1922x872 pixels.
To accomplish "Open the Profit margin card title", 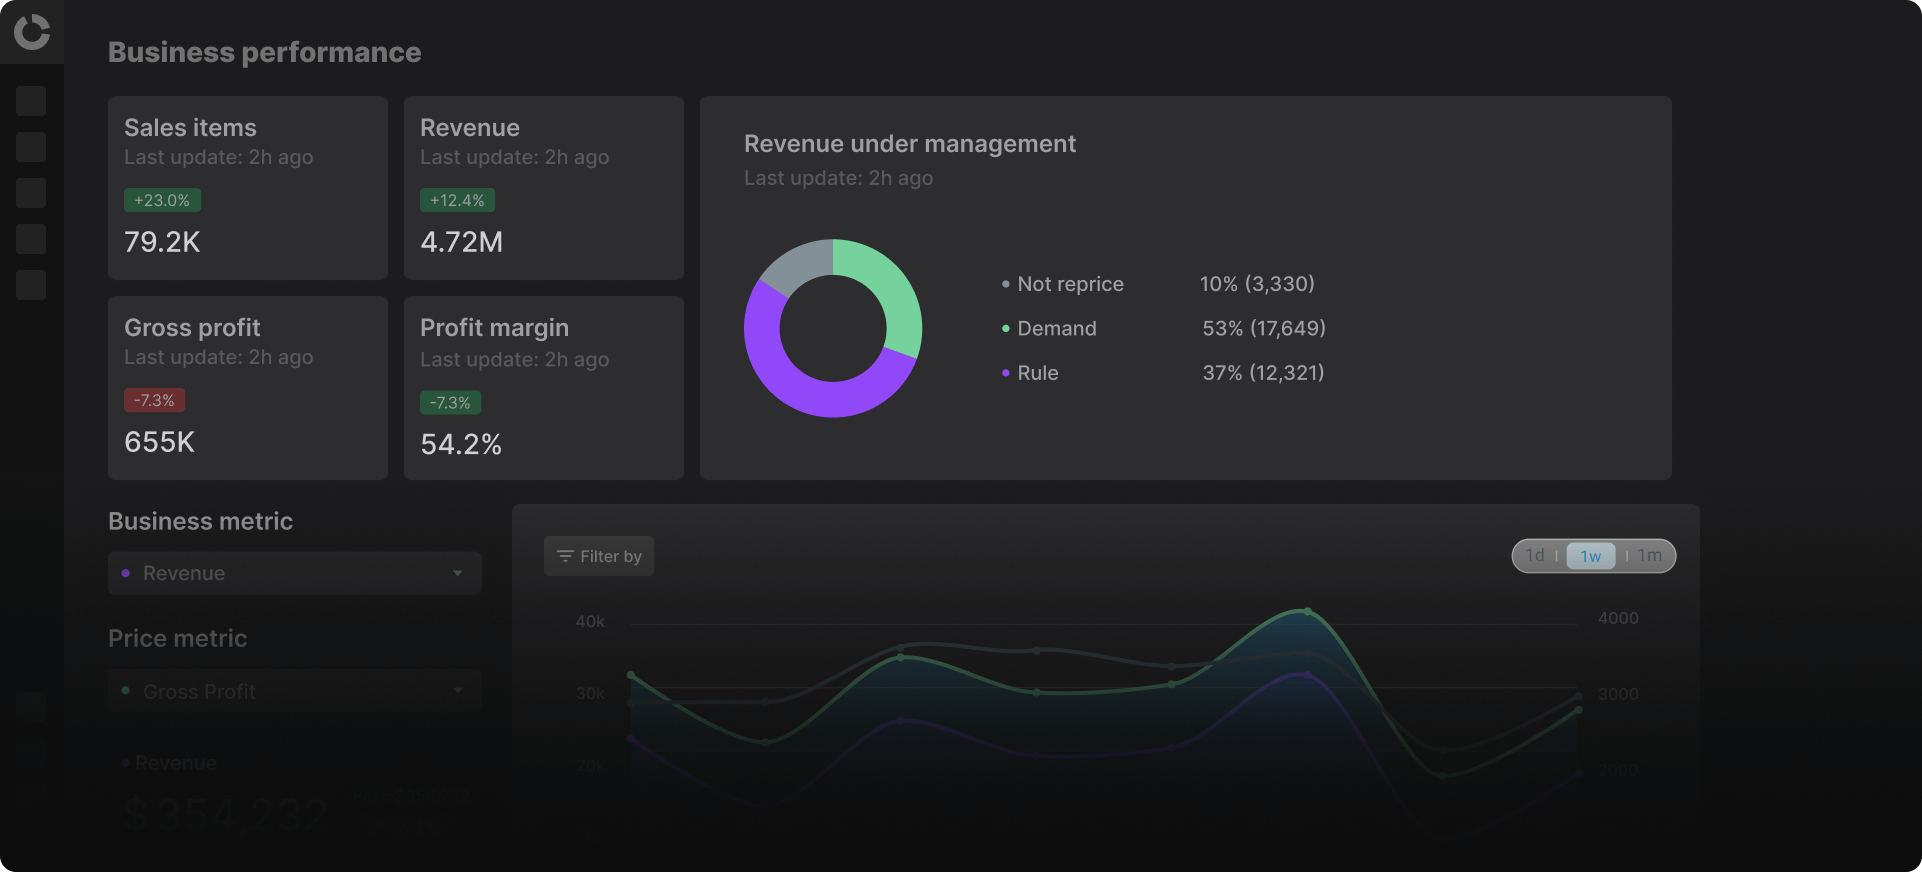I will pyautogui.click(x=494, y=328).
